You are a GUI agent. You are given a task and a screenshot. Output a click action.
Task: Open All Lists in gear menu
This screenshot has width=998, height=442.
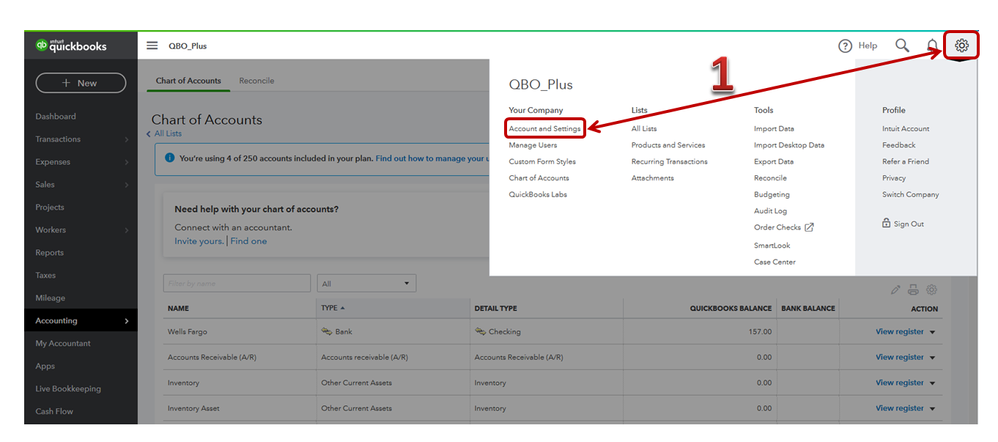point(644,129)
